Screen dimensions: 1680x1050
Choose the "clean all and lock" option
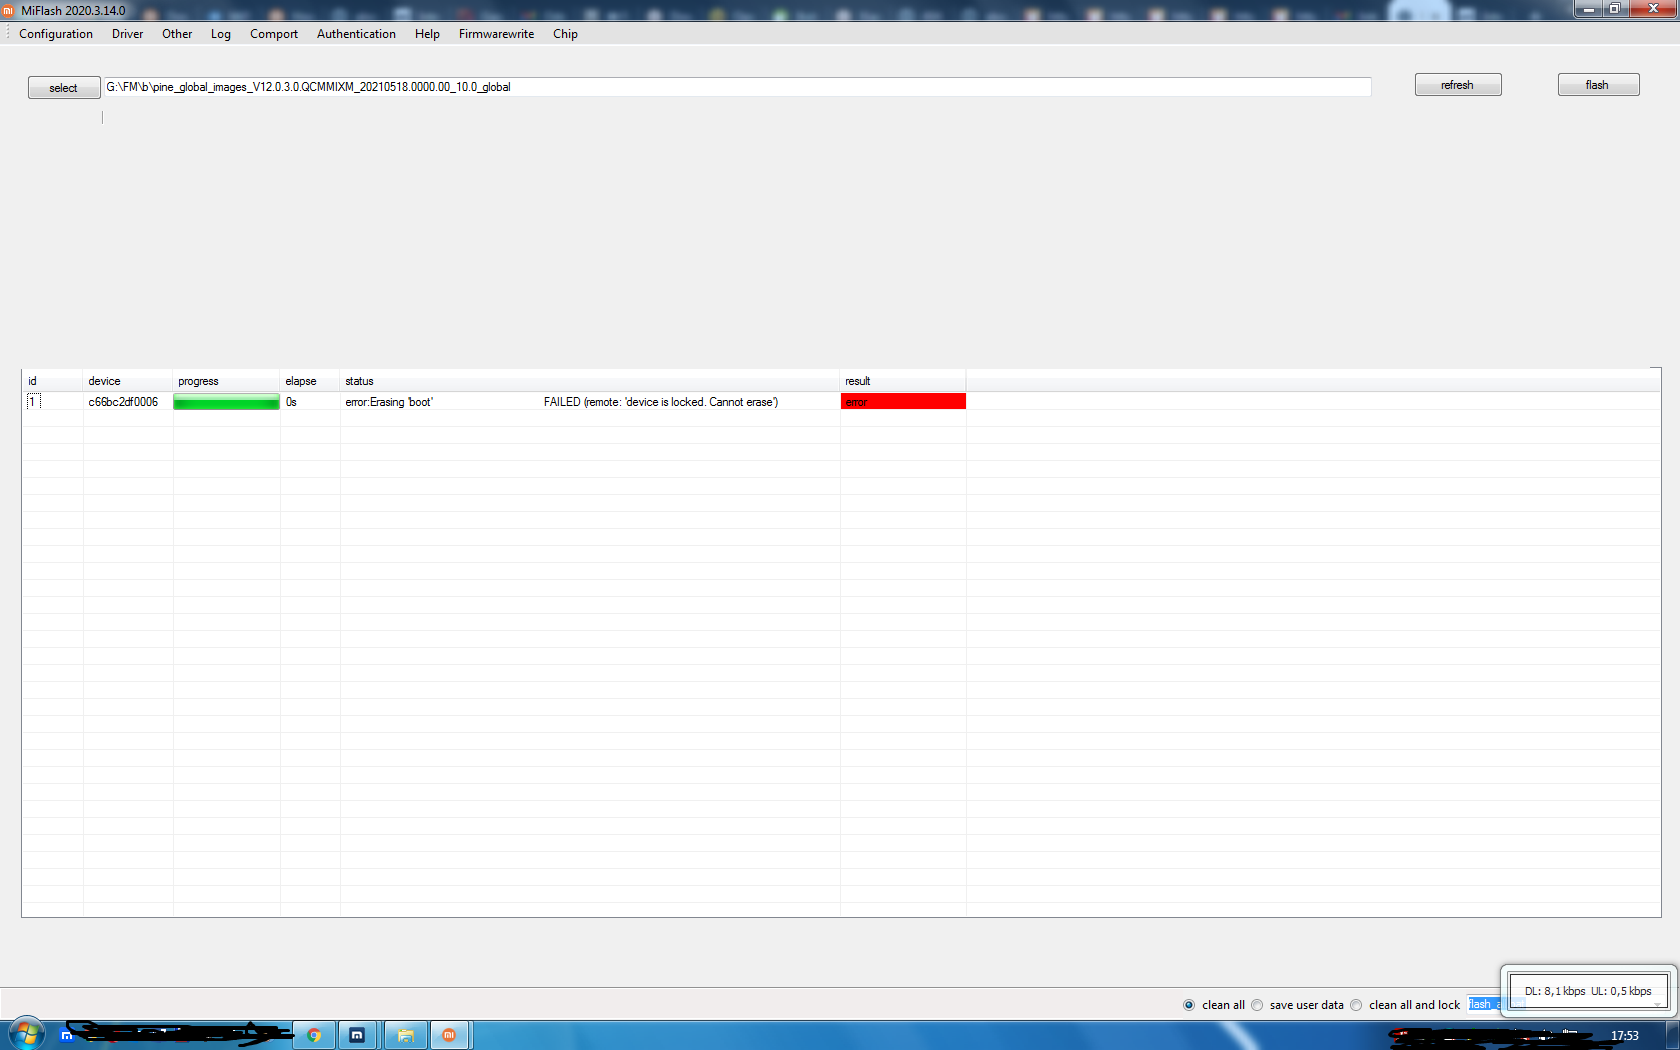point(1357,1005)
